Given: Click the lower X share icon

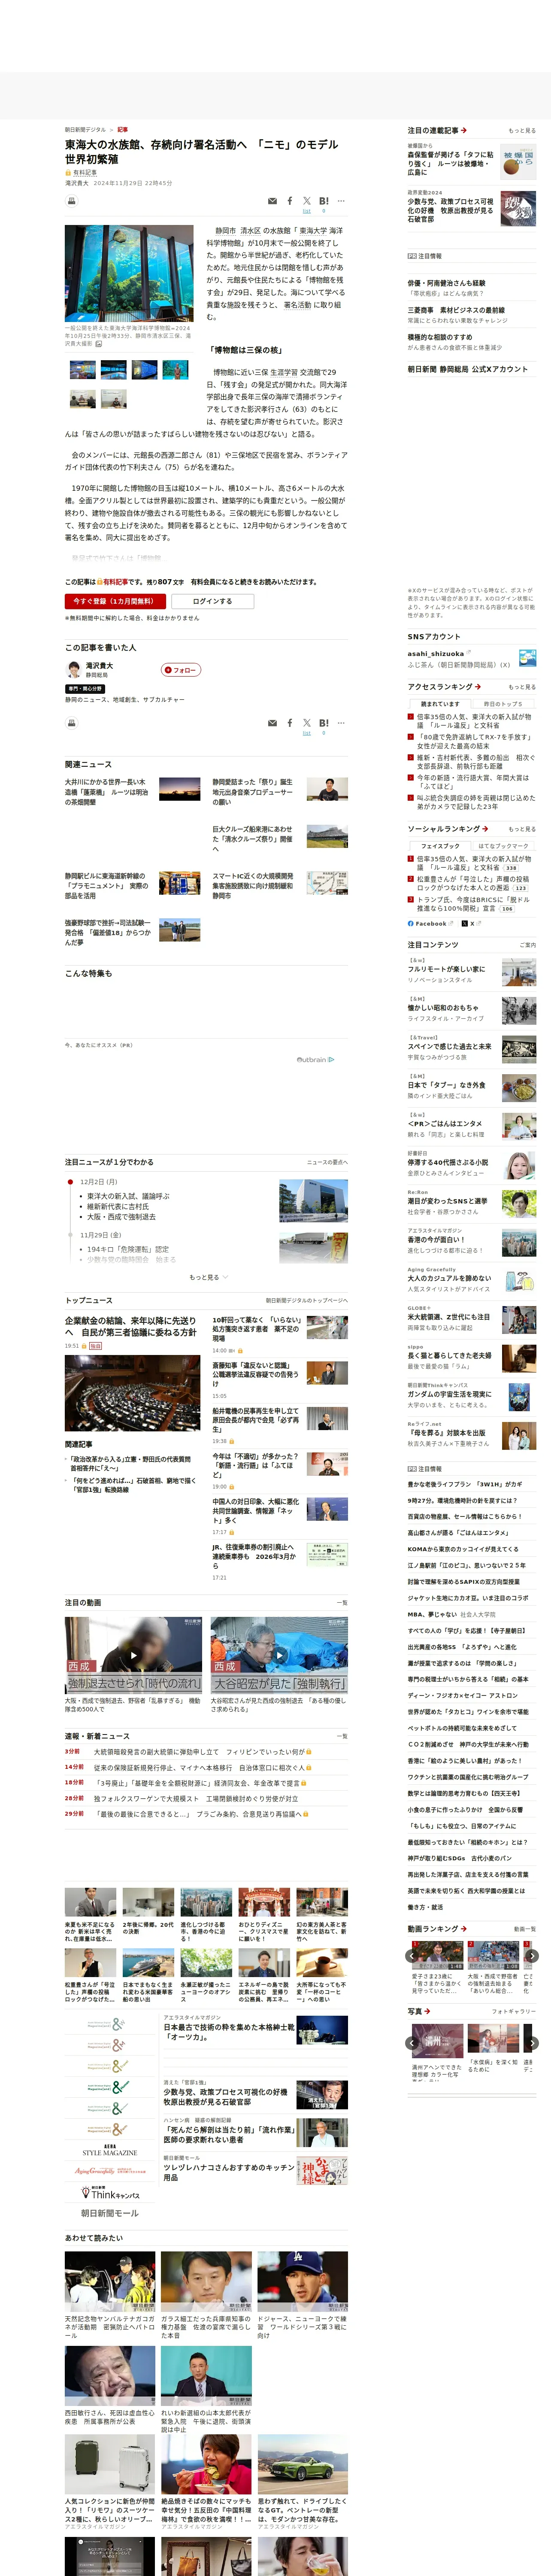Looking at the screenshot, I should click(307, 723).
